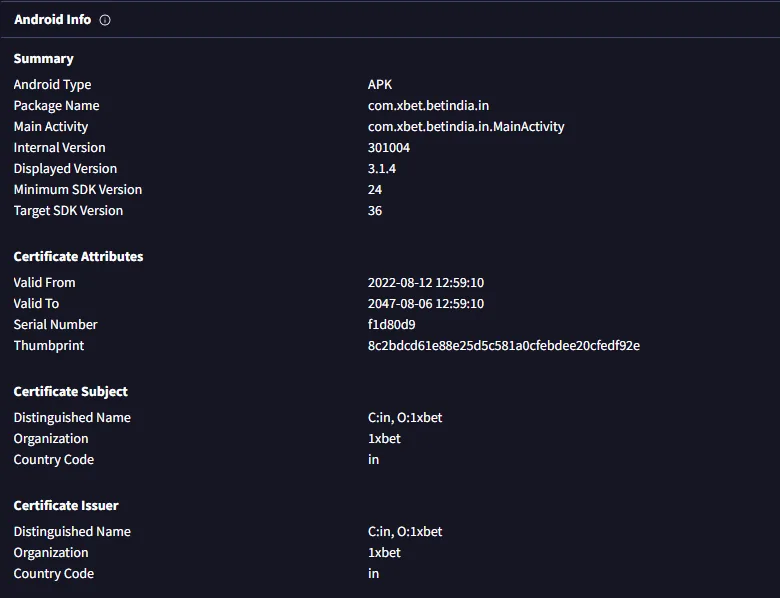780x598 pixels.
Task: Click Organization label under Certificate Issuer
Action: point(51,553)
